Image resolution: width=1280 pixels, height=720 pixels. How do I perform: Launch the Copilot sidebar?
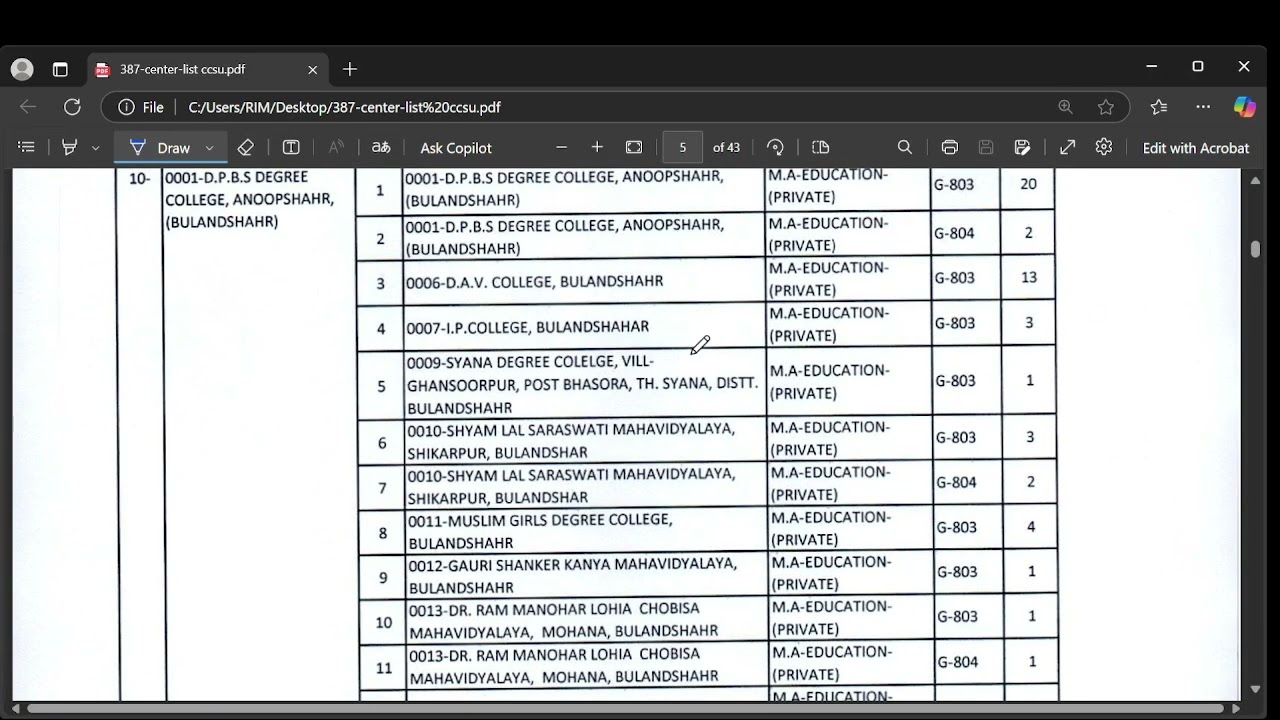pyautogui.click(x=1244, y=107)
